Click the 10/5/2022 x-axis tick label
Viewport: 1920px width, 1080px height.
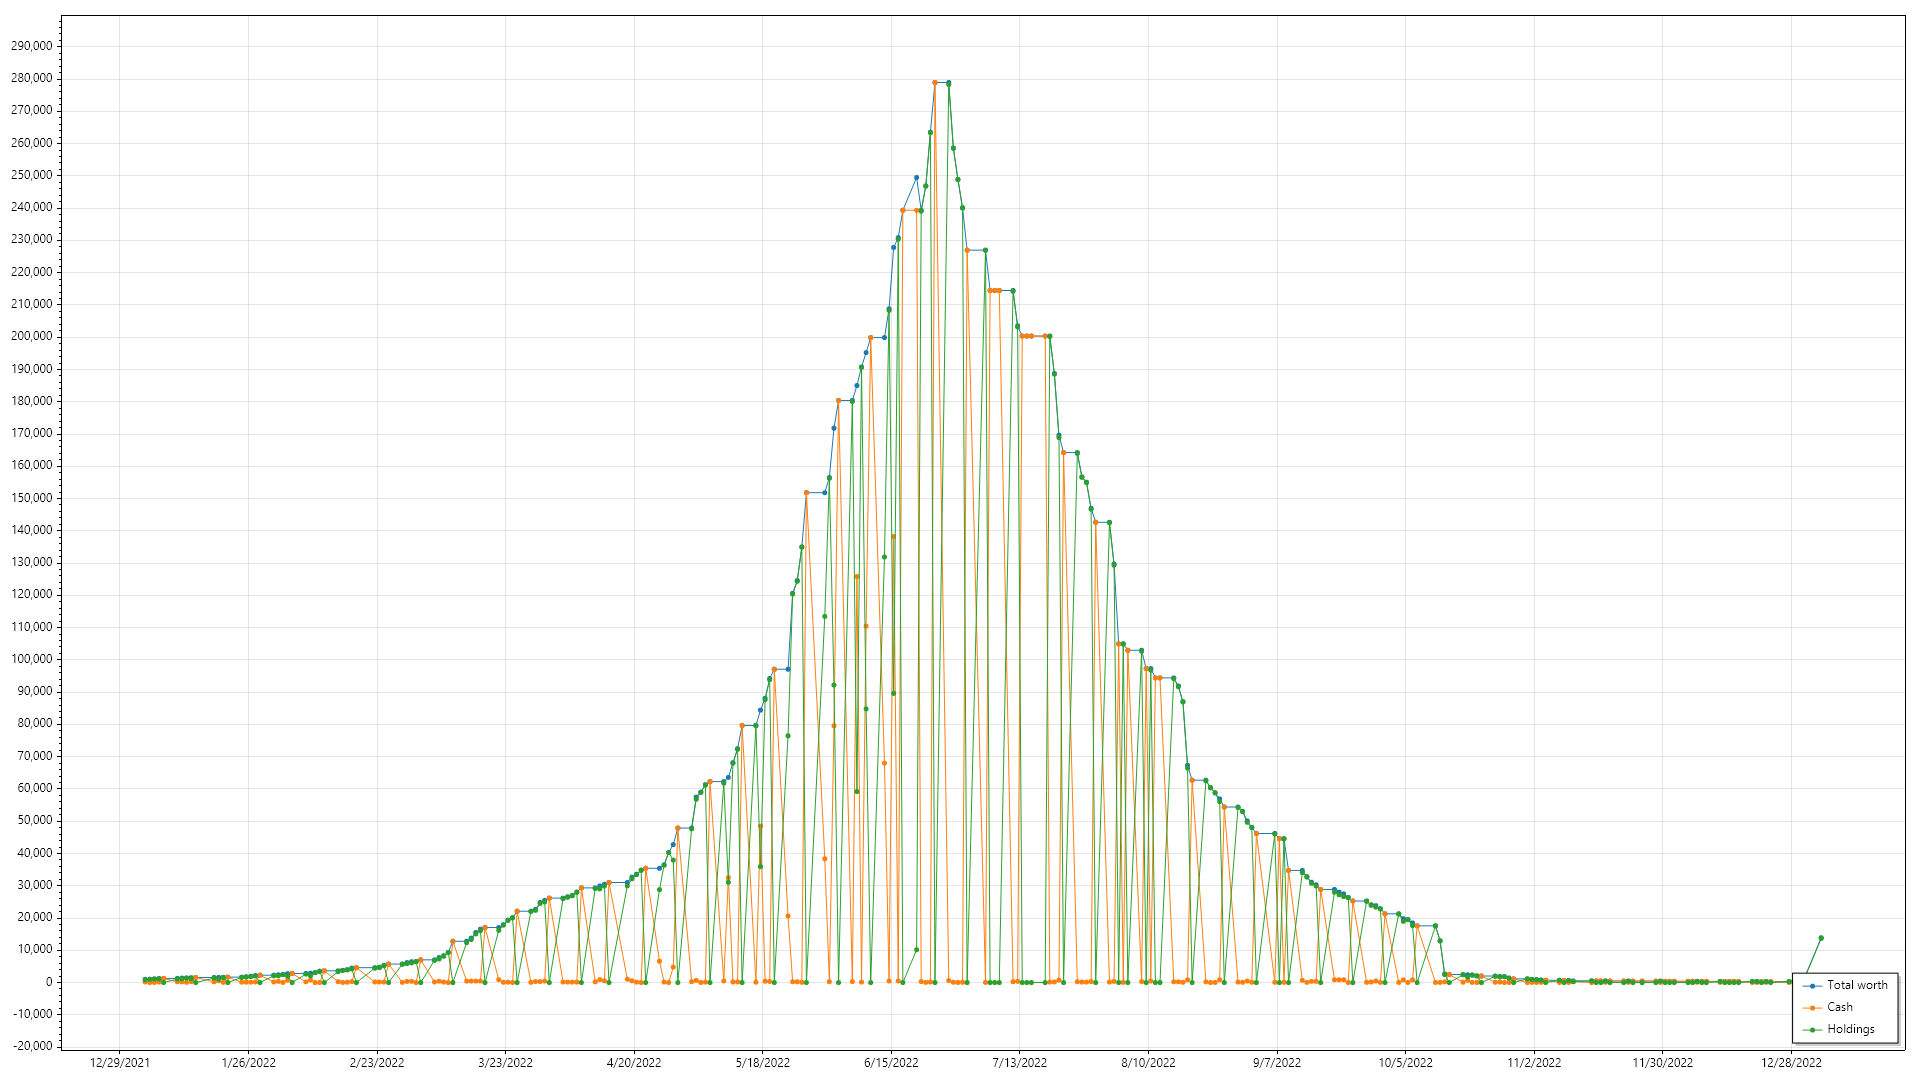click(x=1405, y=1063)
